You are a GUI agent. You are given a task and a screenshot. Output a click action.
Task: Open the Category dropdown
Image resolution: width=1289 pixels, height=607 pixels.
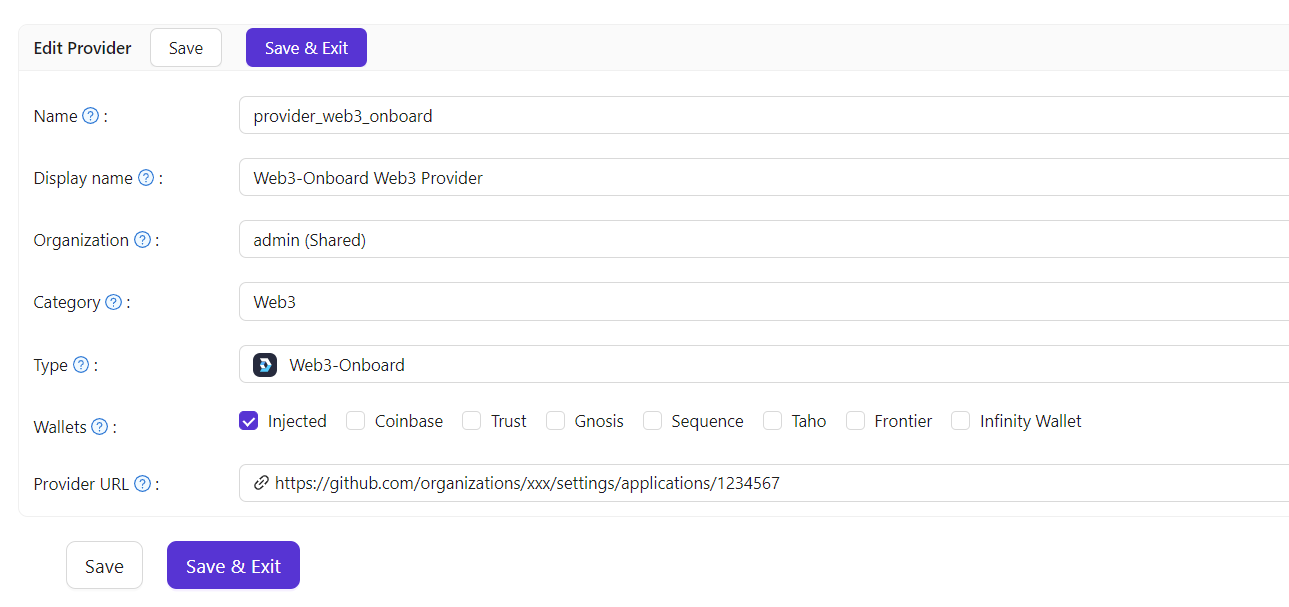[600, 301]
